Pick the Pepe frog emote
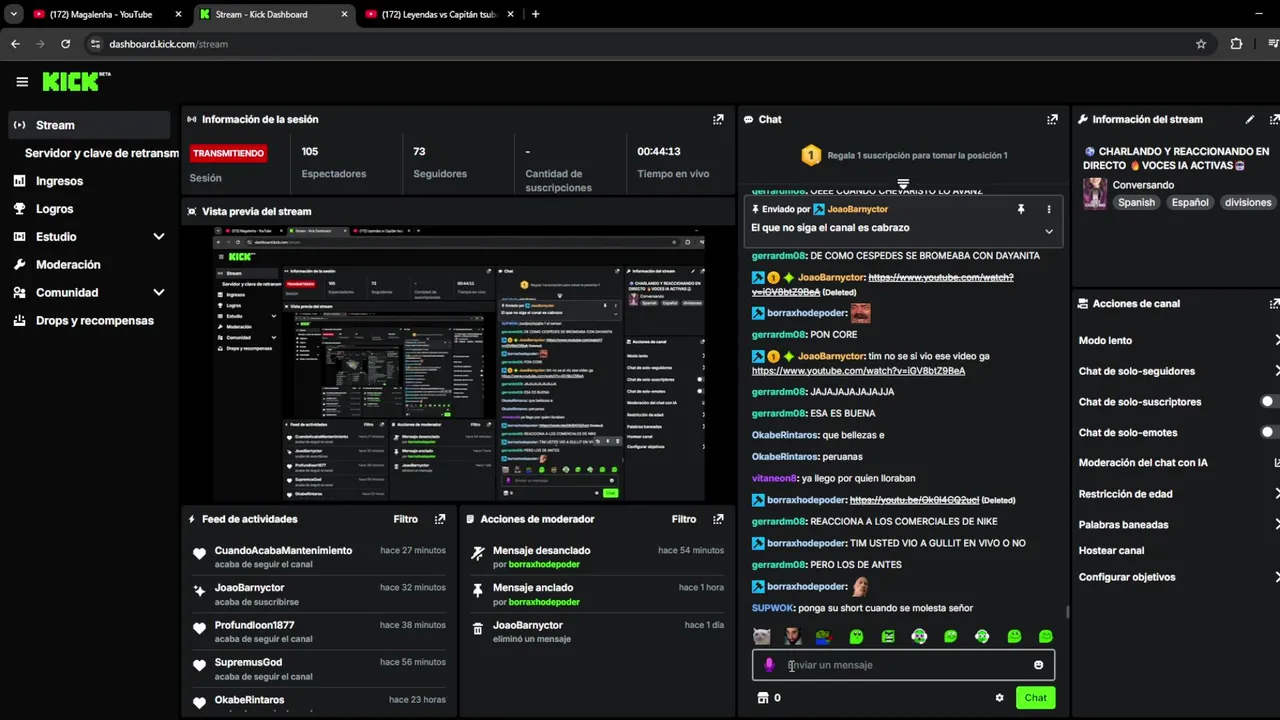The height and width of the screenshot is (720, 1280). coord(823,636)
